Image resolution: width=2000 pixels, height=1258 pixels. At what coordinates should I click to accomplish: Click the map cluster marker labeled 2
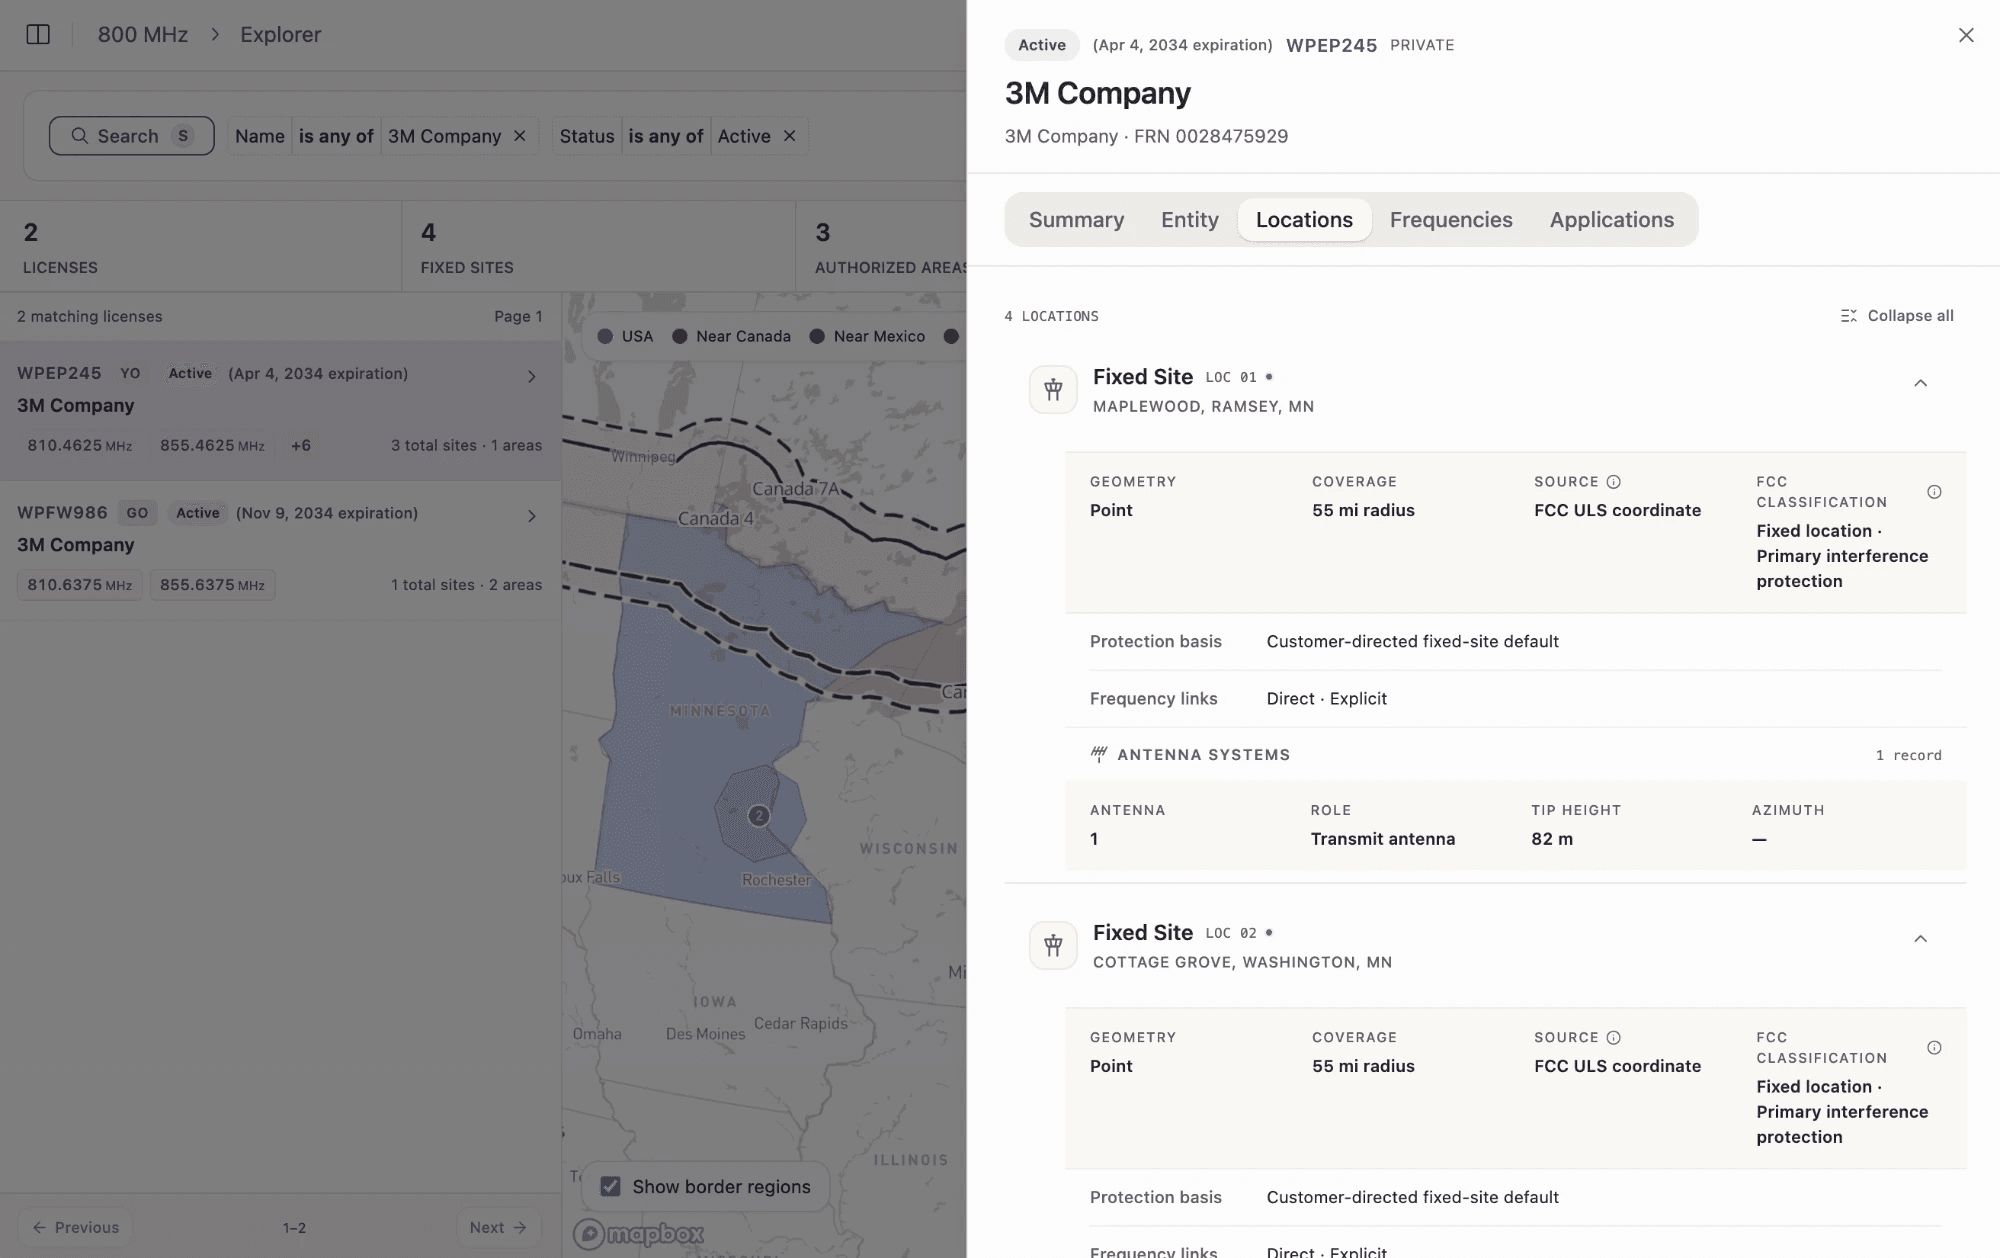[x=759, y=816]
